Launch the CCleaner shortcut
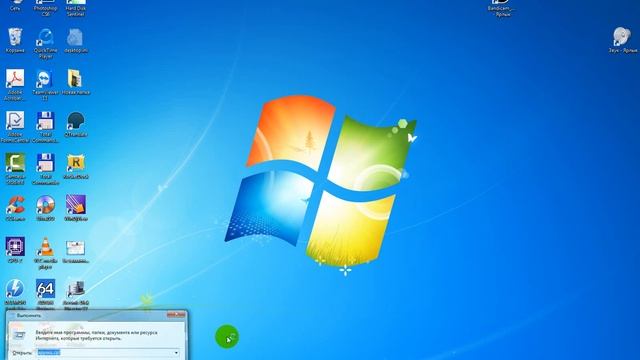The image size is (640, 360). (15, 208)
